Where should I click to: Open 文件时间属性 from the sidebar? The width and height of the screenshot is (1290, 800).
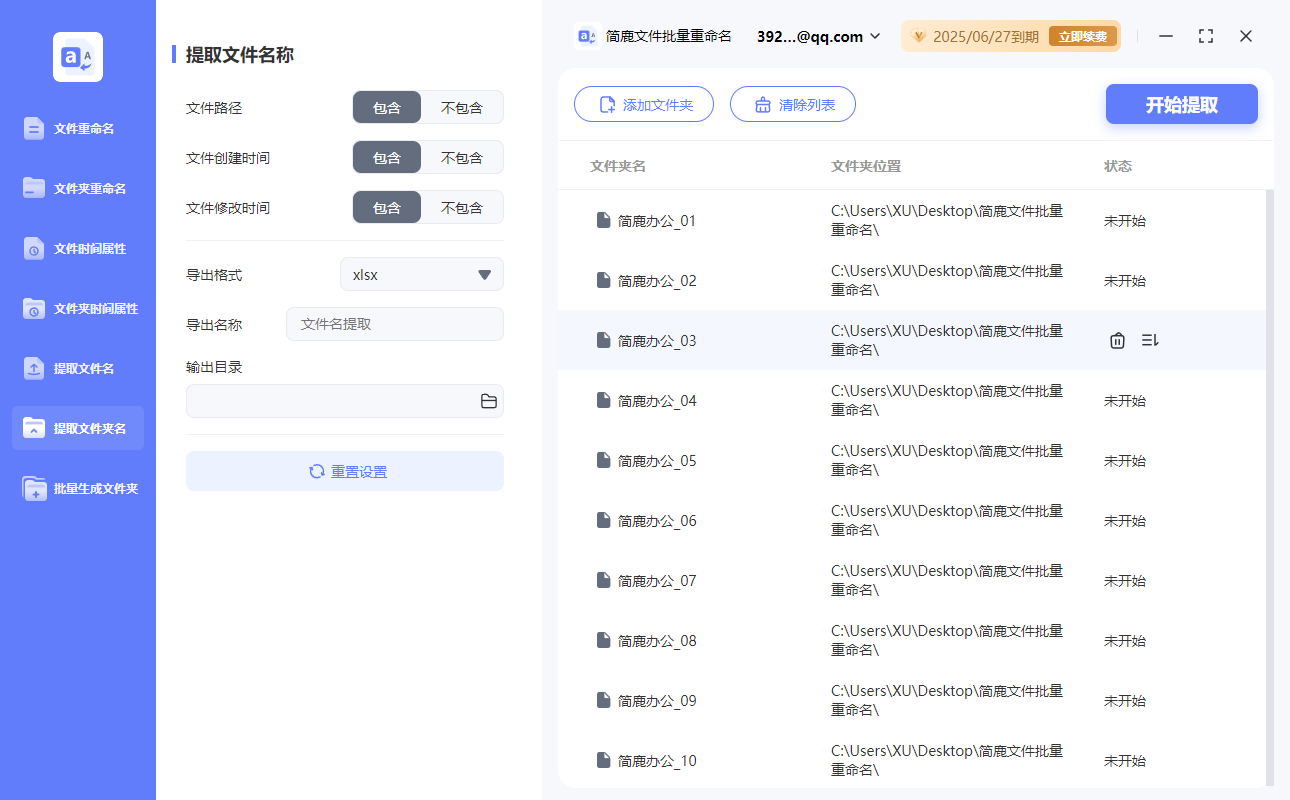tap(77, 248)
